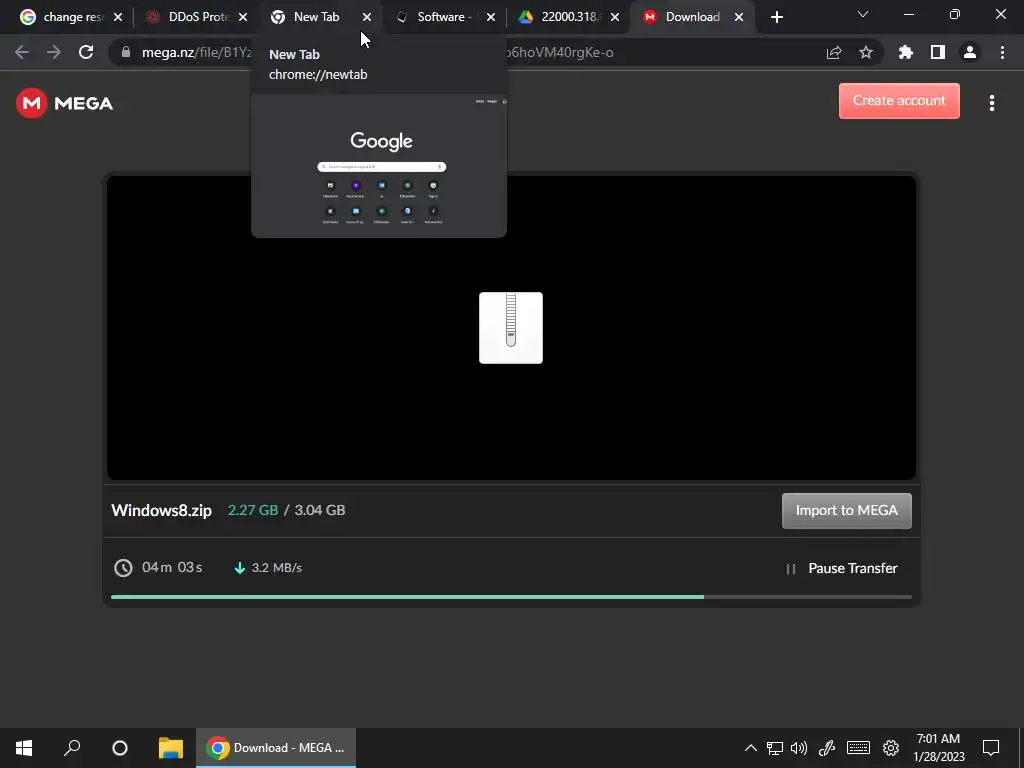Open Chrome three-dot menu
This screenshot has height=768, width=1024.
click(1002, 52)
